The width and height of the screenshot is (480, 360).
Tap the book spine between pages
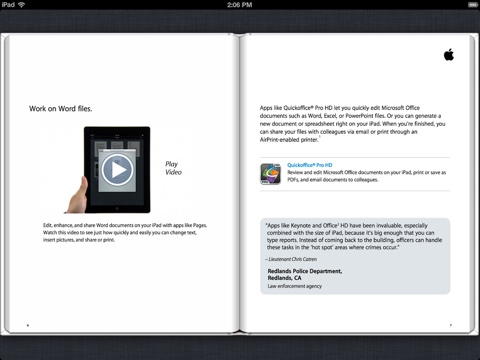(240, 183)
